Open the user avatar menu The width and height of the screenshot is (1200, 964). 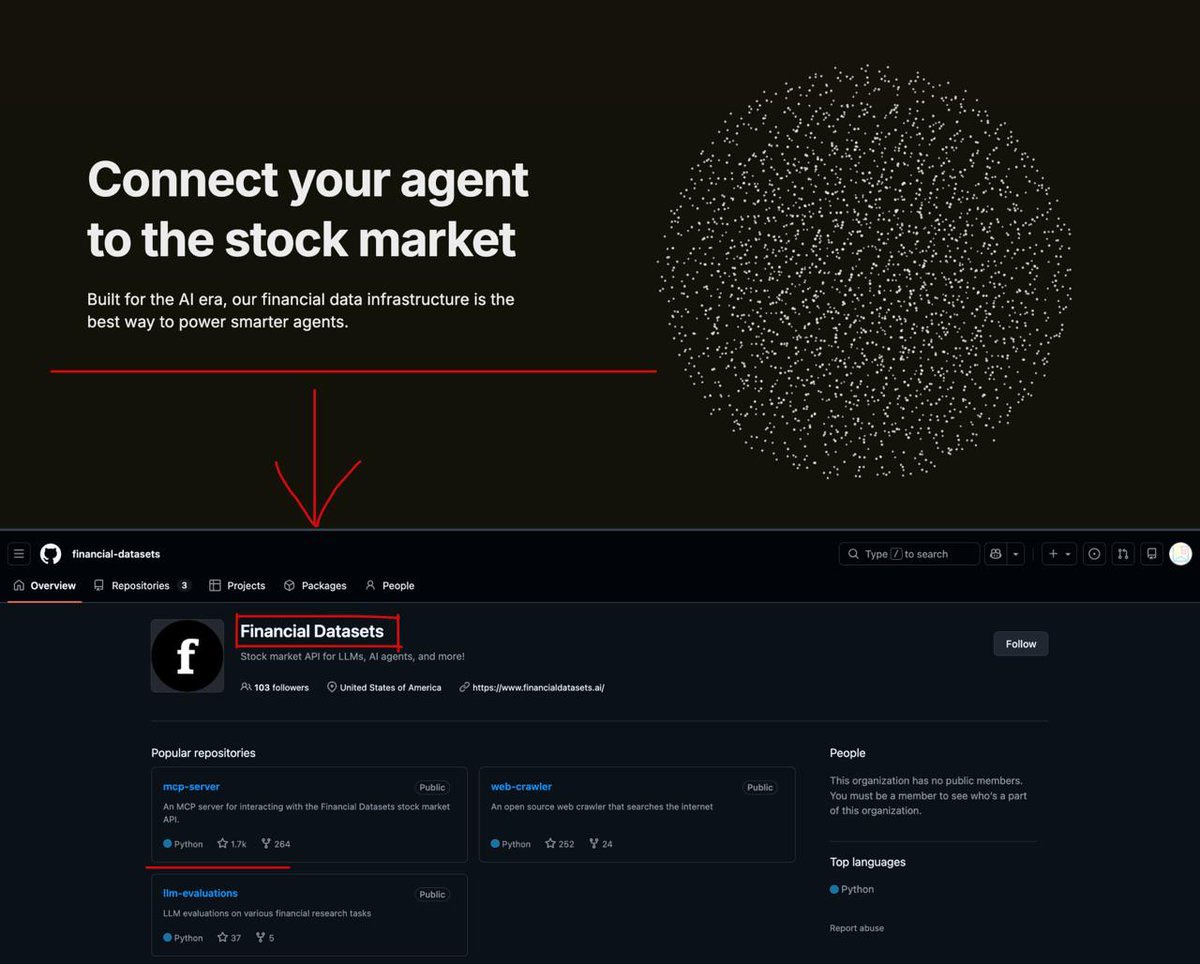(1181, 554)
